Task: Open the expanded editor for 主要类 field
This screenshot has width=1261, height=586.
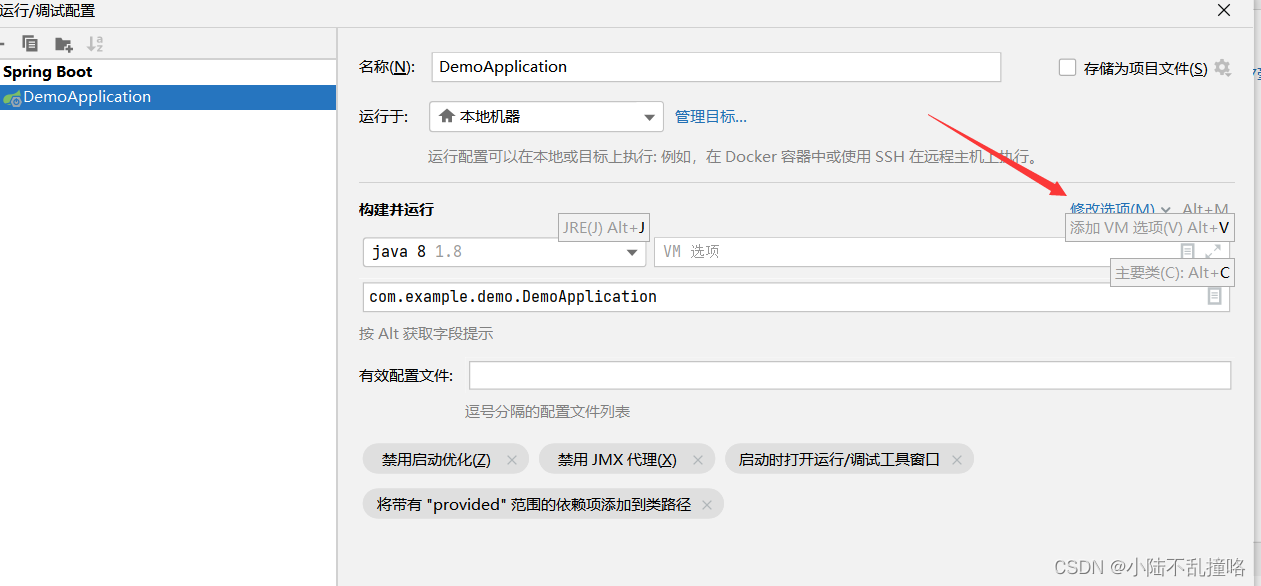Action: [x=1213, y=296]
